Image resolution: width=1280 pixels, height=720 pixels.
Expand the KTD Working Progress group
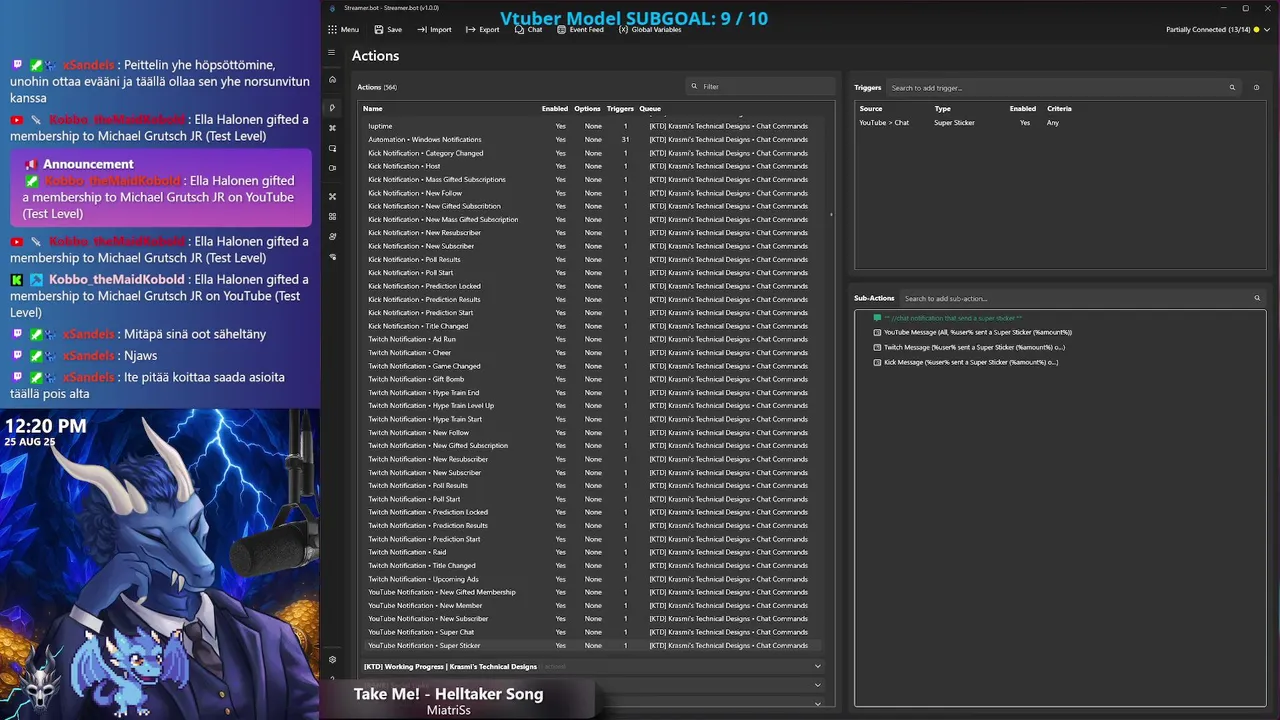point(817,666)
